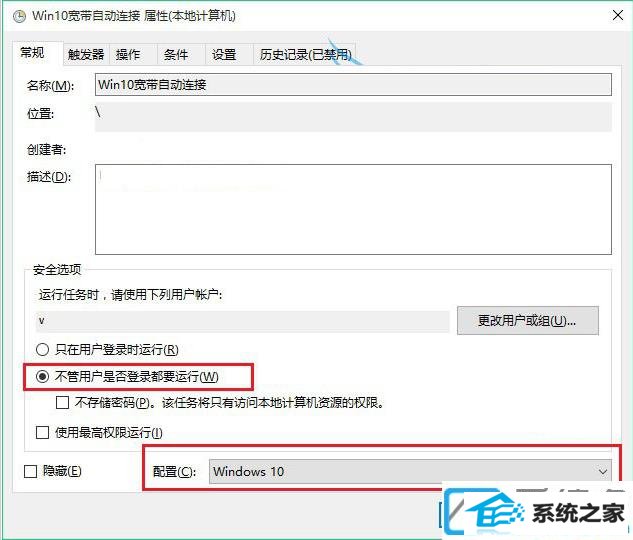Click the 位置 path field

point(353,117)
